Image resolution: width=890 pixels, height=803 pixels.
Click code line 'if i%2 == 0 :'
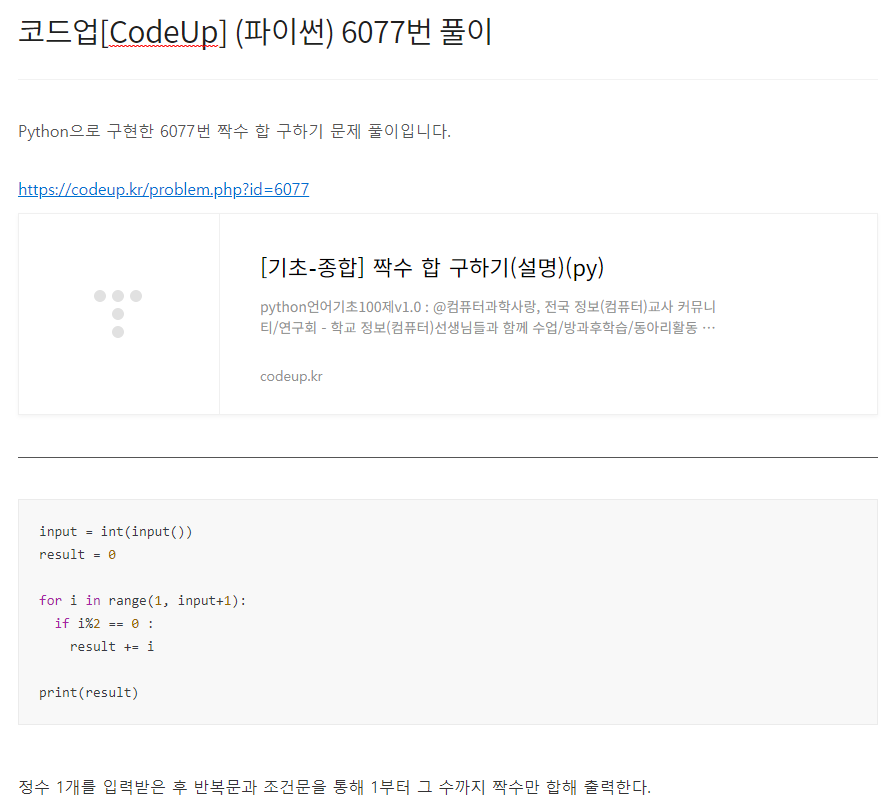click(x=104, y=624)
